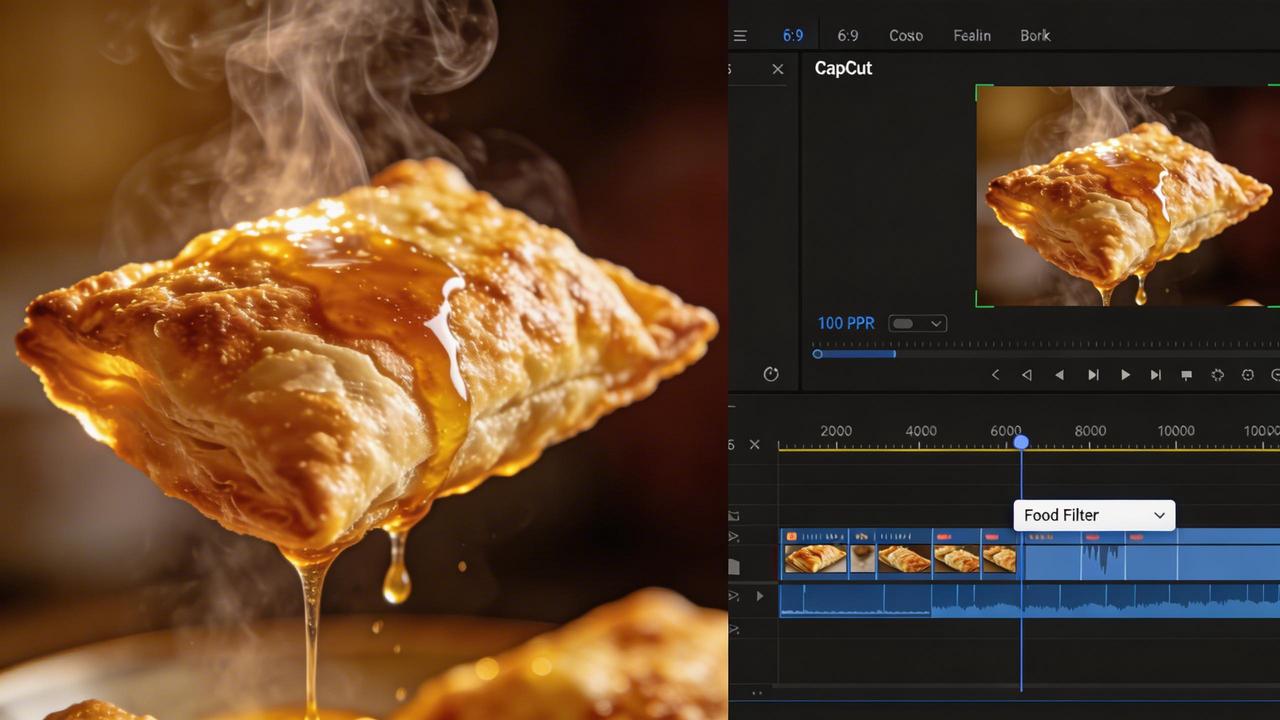
Task: Toggle the track lock icon on the timeline
Action: [733, 515]
